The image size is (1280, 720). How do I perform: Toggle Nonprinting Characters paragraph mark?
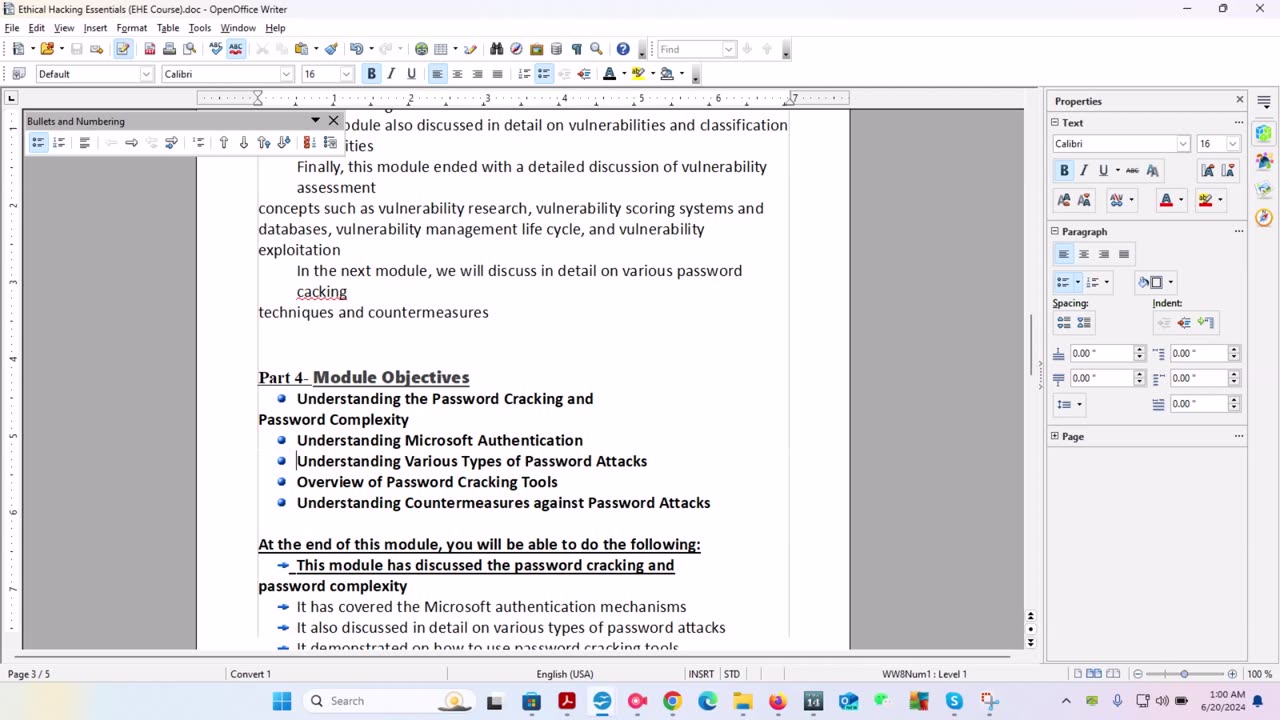click(576, 49)
